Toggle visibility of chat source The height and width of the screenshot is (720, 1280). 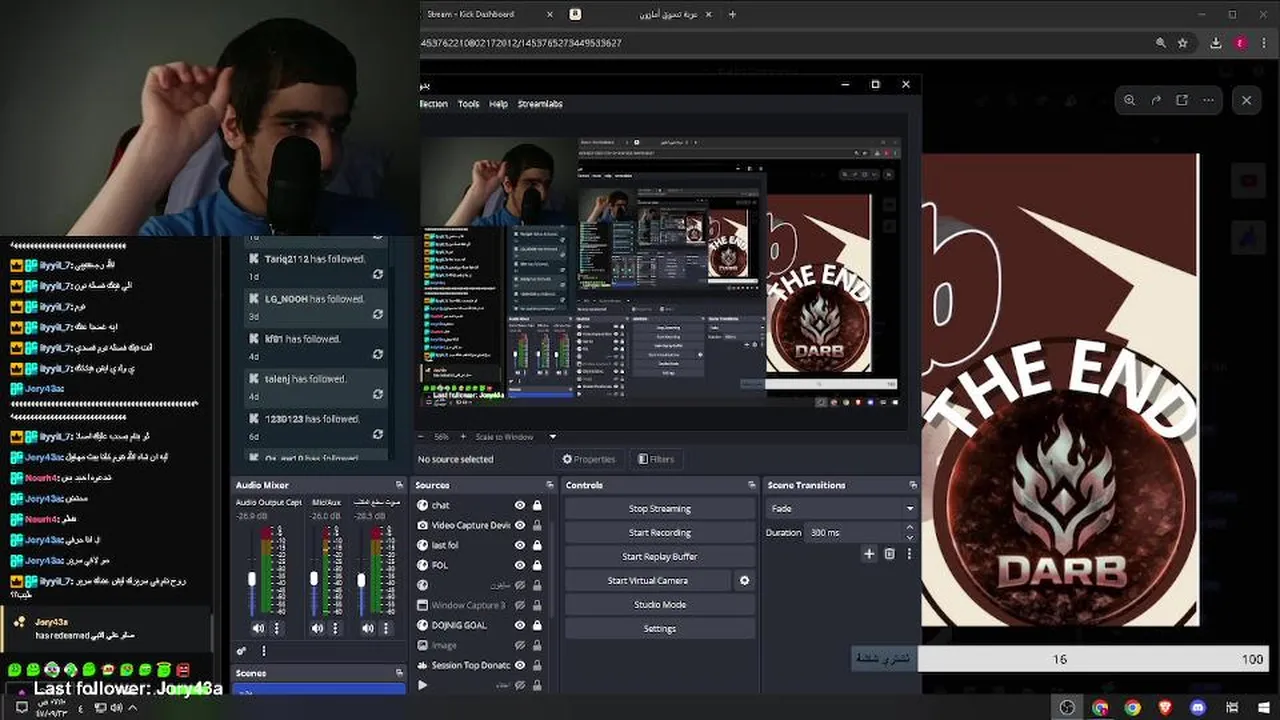(x=520, y=505)
